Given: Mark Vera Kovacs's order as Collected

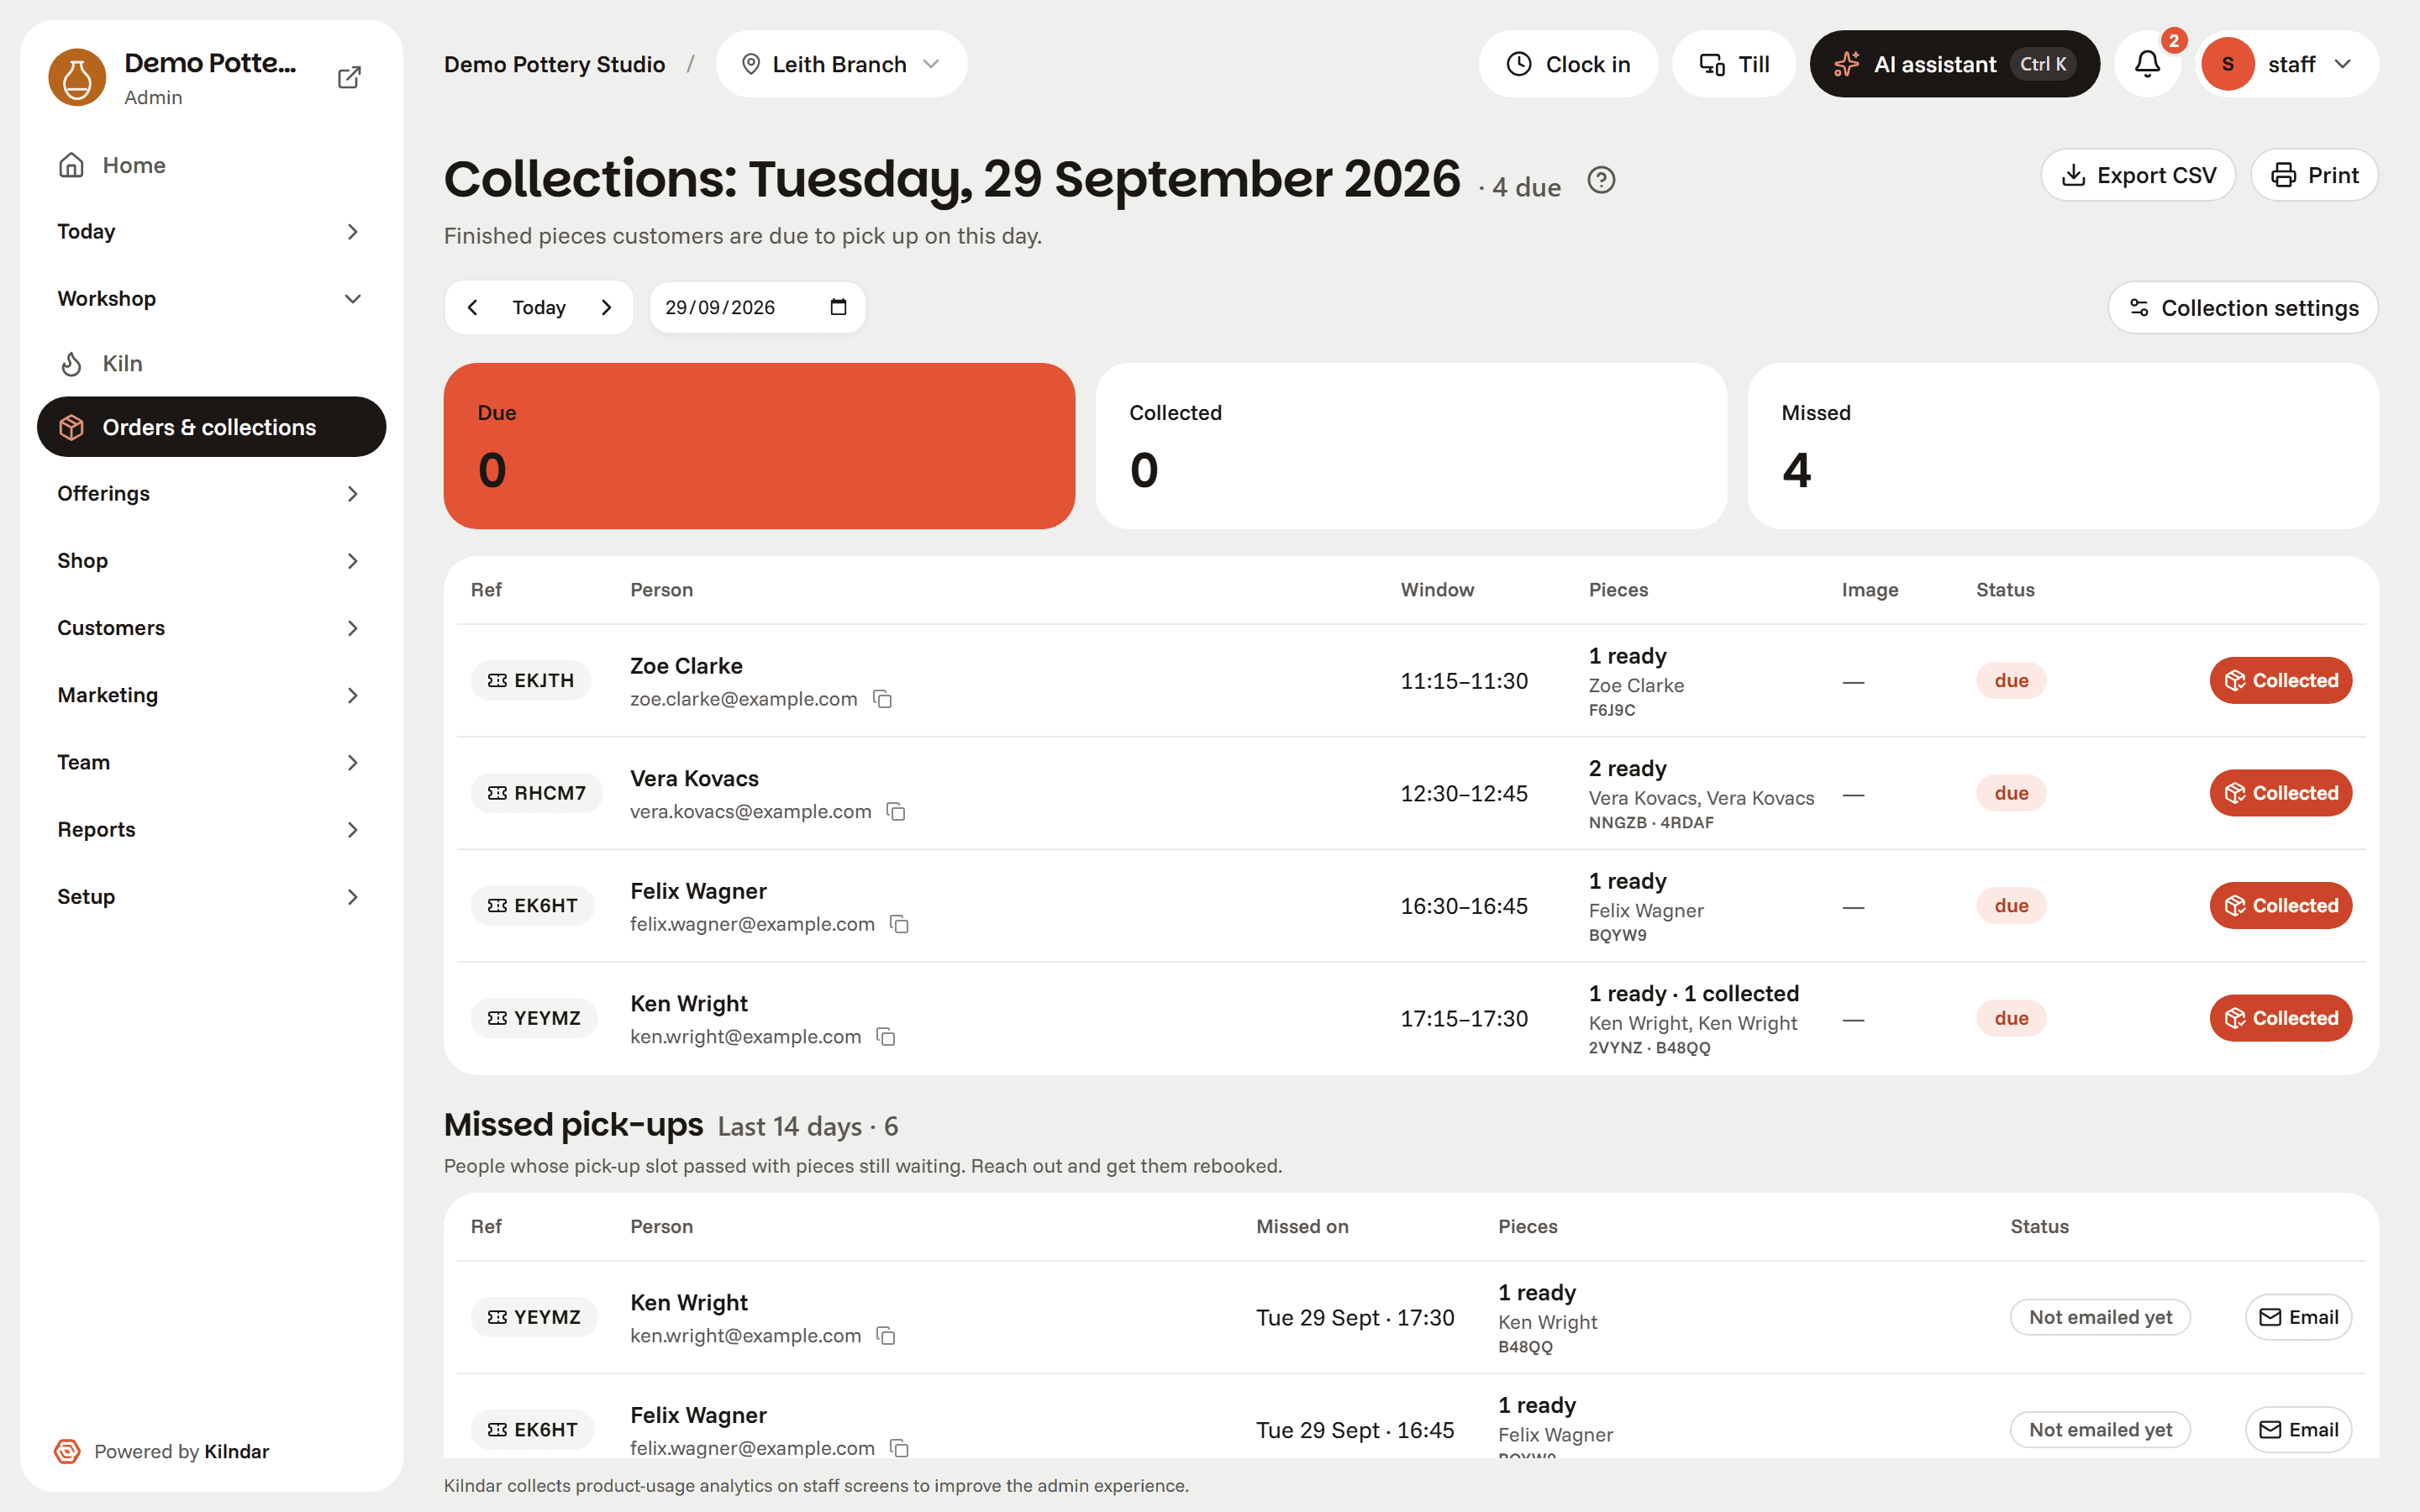Looking at the screenshot, I should coord(2280,793).
